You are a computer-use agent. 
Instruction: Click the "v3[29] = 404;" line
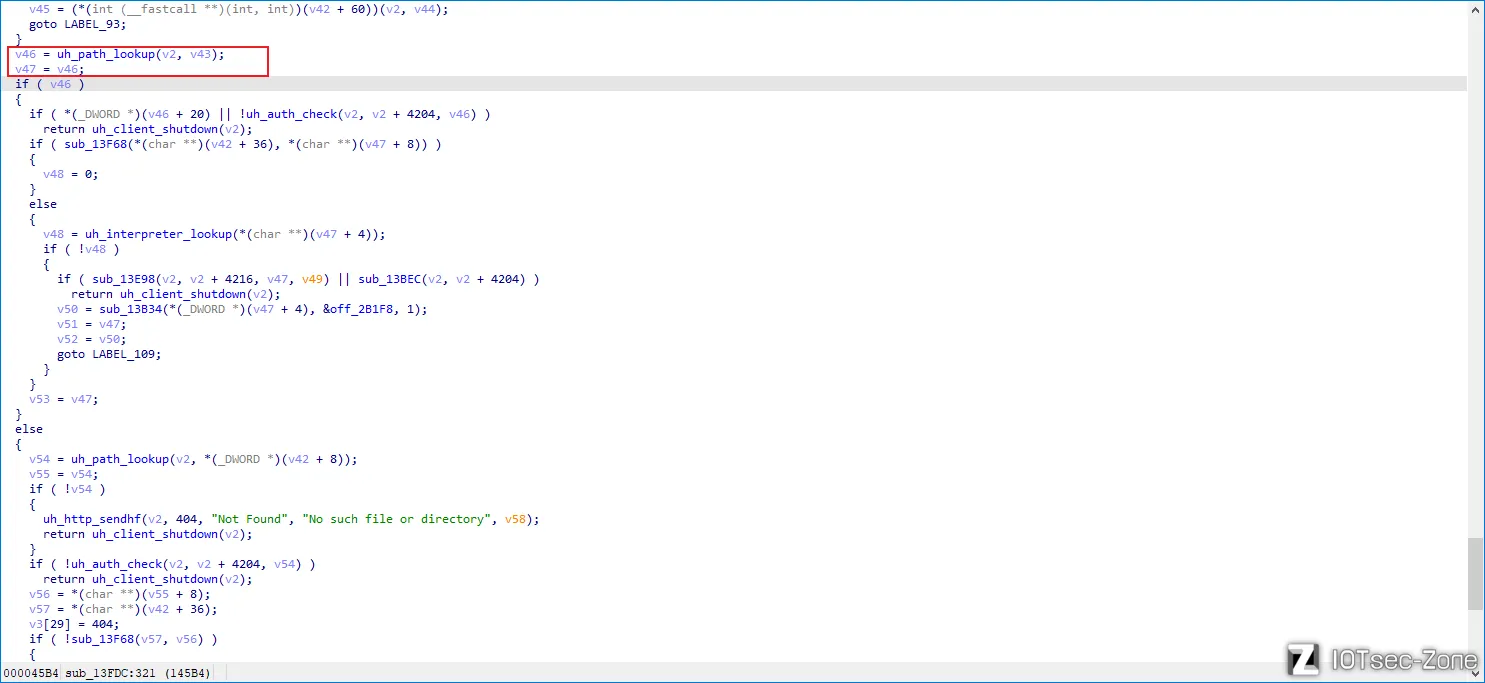point(74,624)
